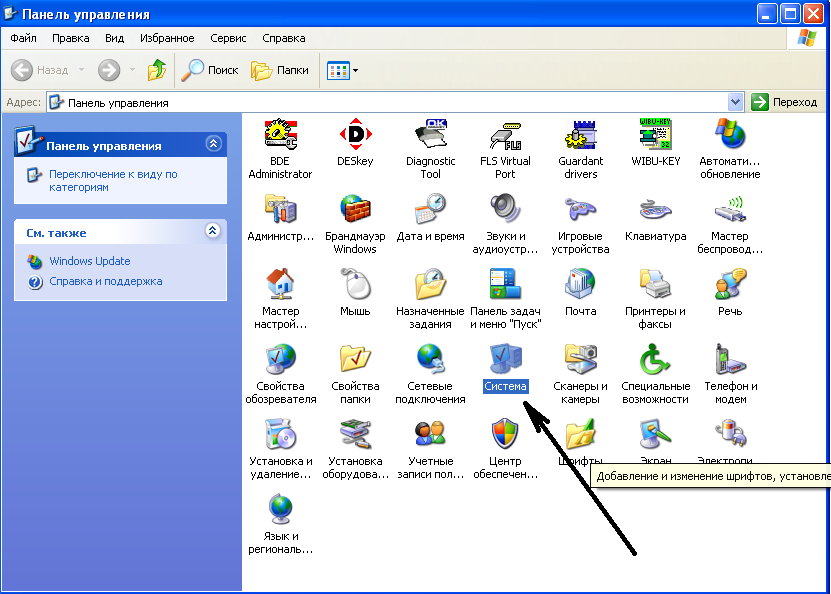Toggle the Папки folders pane
The height and width of the screenshot is (594, 831).
[x=280, y=70]
